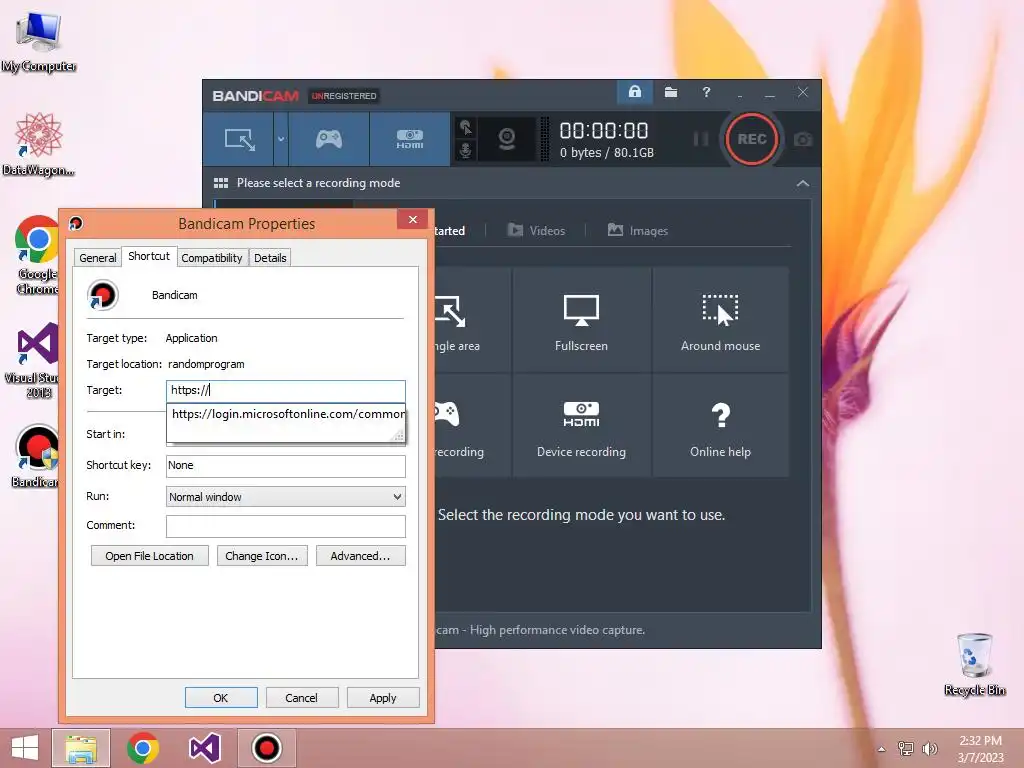Open the Images tab in Bandicam
The height and width of the screenshot is (768, 1024).
click(x=637, y=231)
